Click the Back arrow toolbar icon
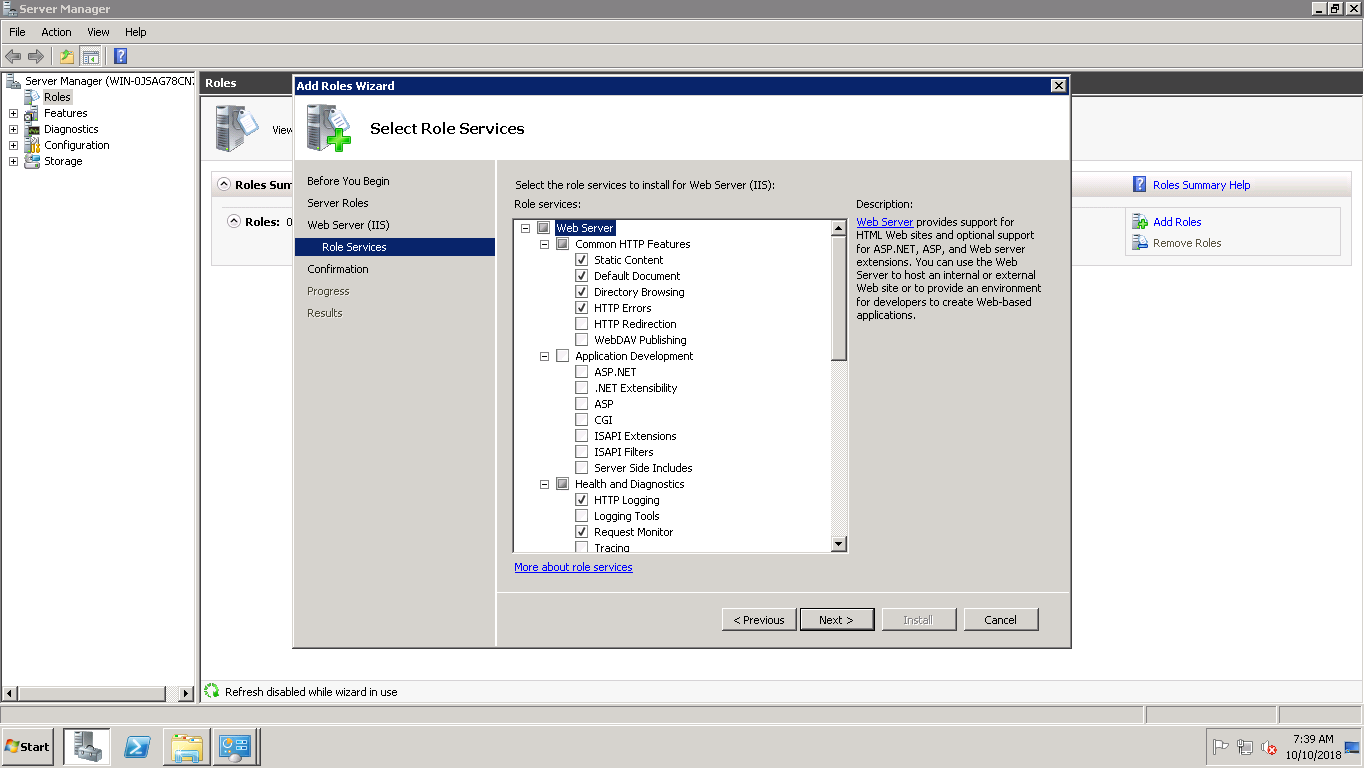This screenshot has width=1364, height=768. point(13,56)
